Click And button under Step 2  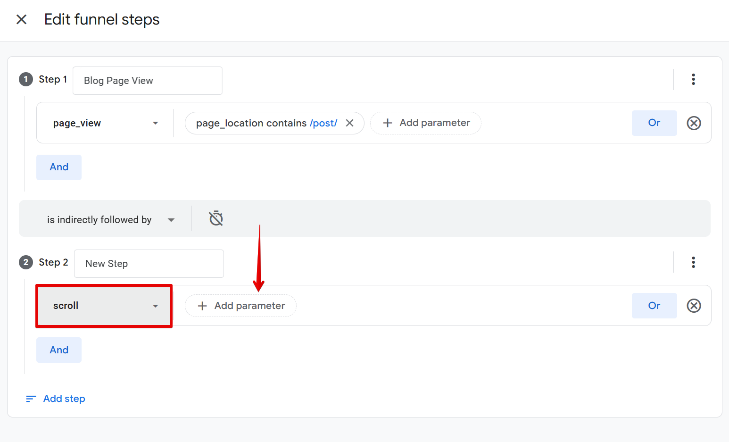[59, 350]
